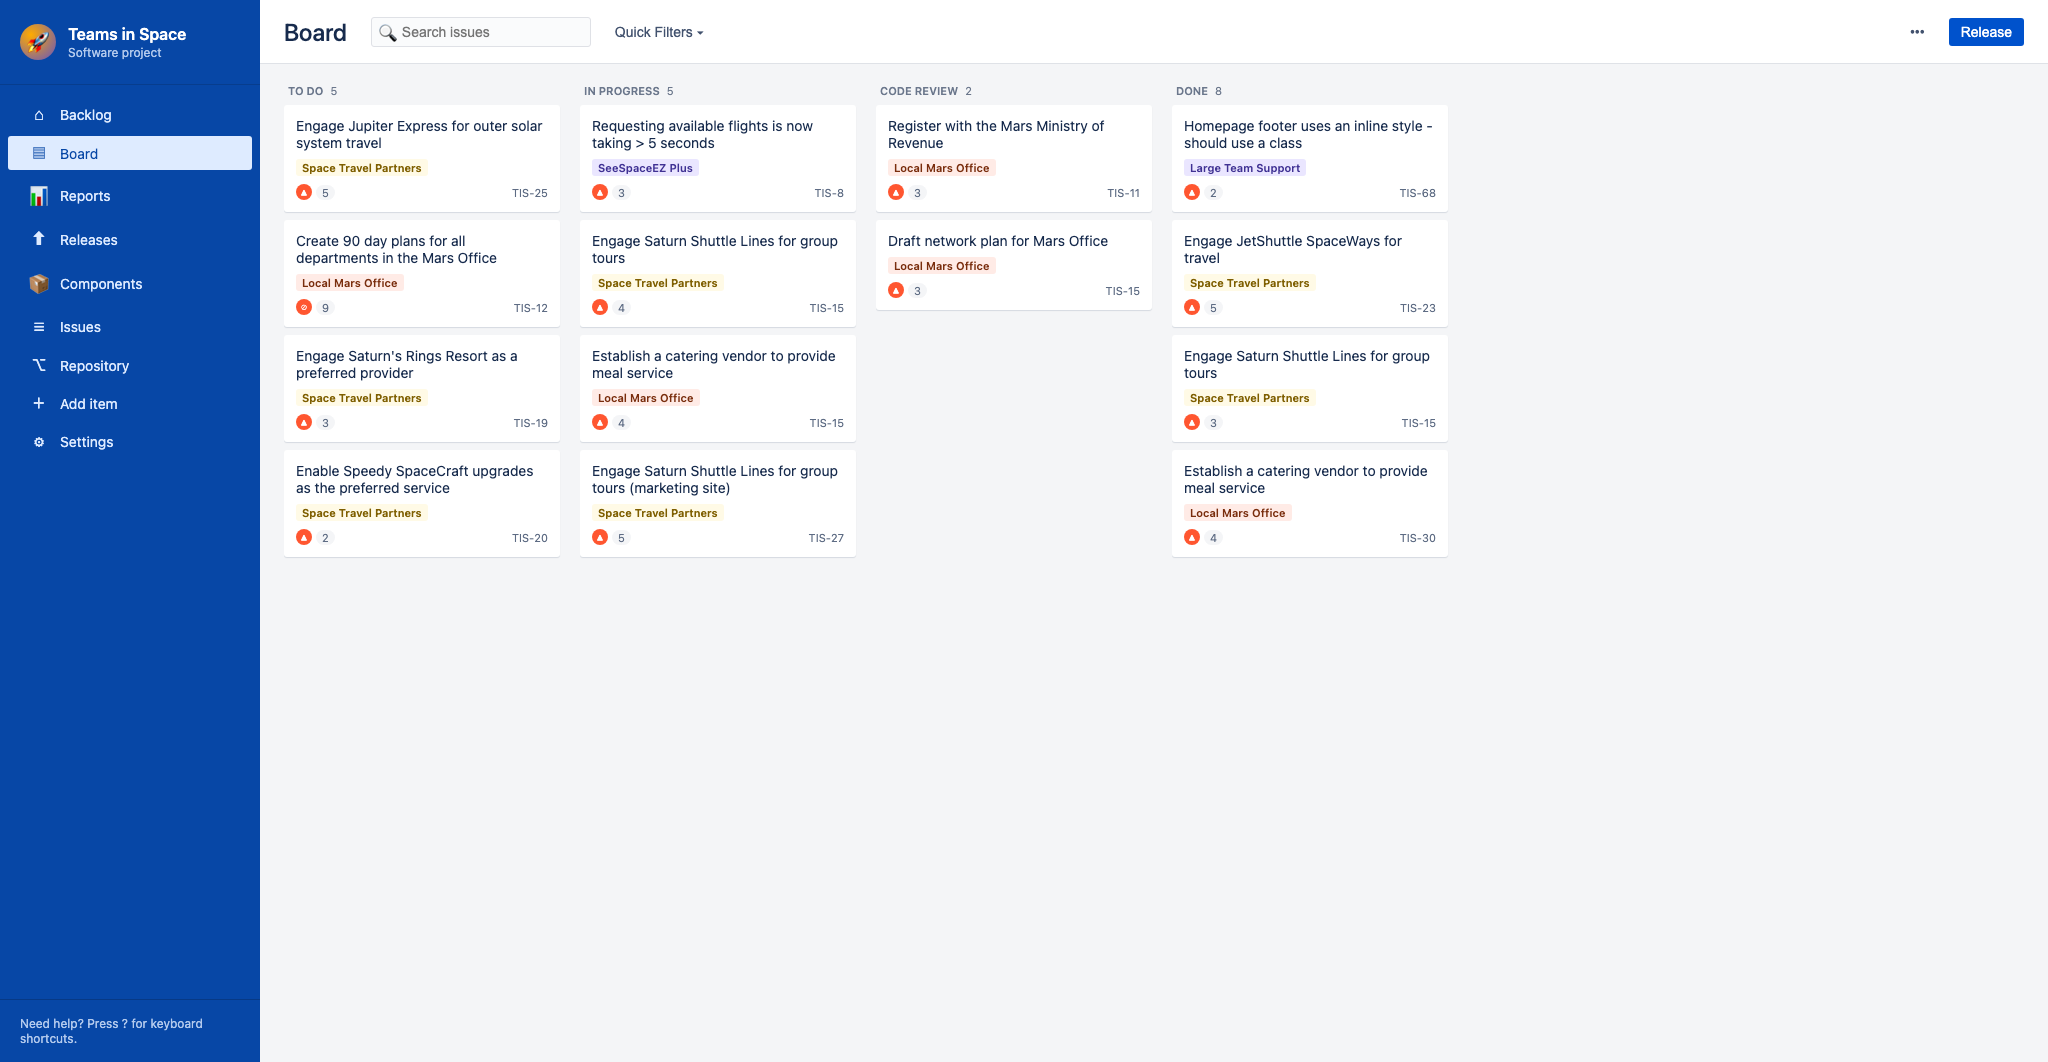Screen dimensions: 2048x1062
Task: Click the Releases upload arrow icon
Action: 39,239
